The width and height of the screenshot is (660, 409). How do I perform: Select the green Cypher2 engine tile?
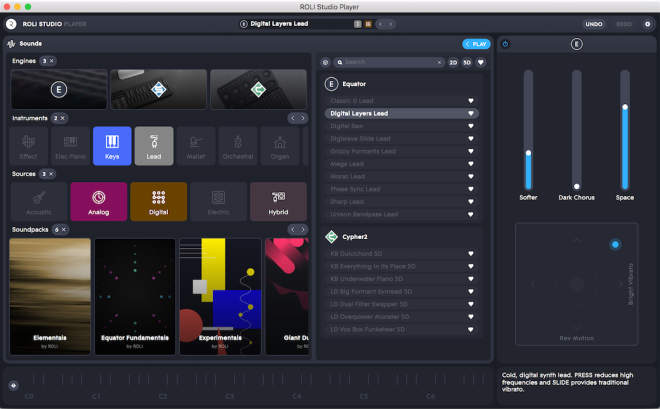258,89
